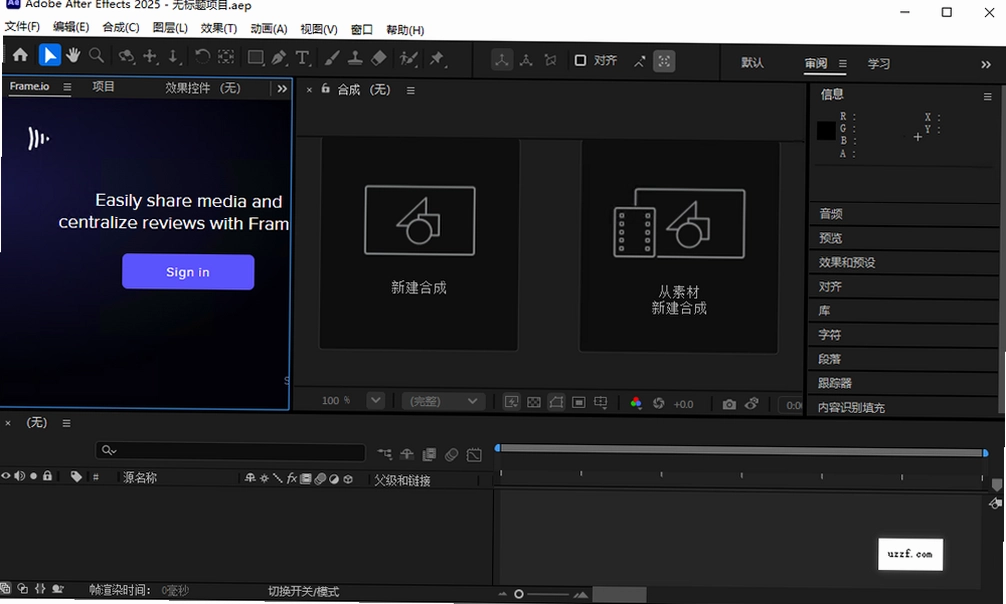Enable the 对齐 snapping checkbox
Screen dimensions: 1006x604
coord(580,60)
